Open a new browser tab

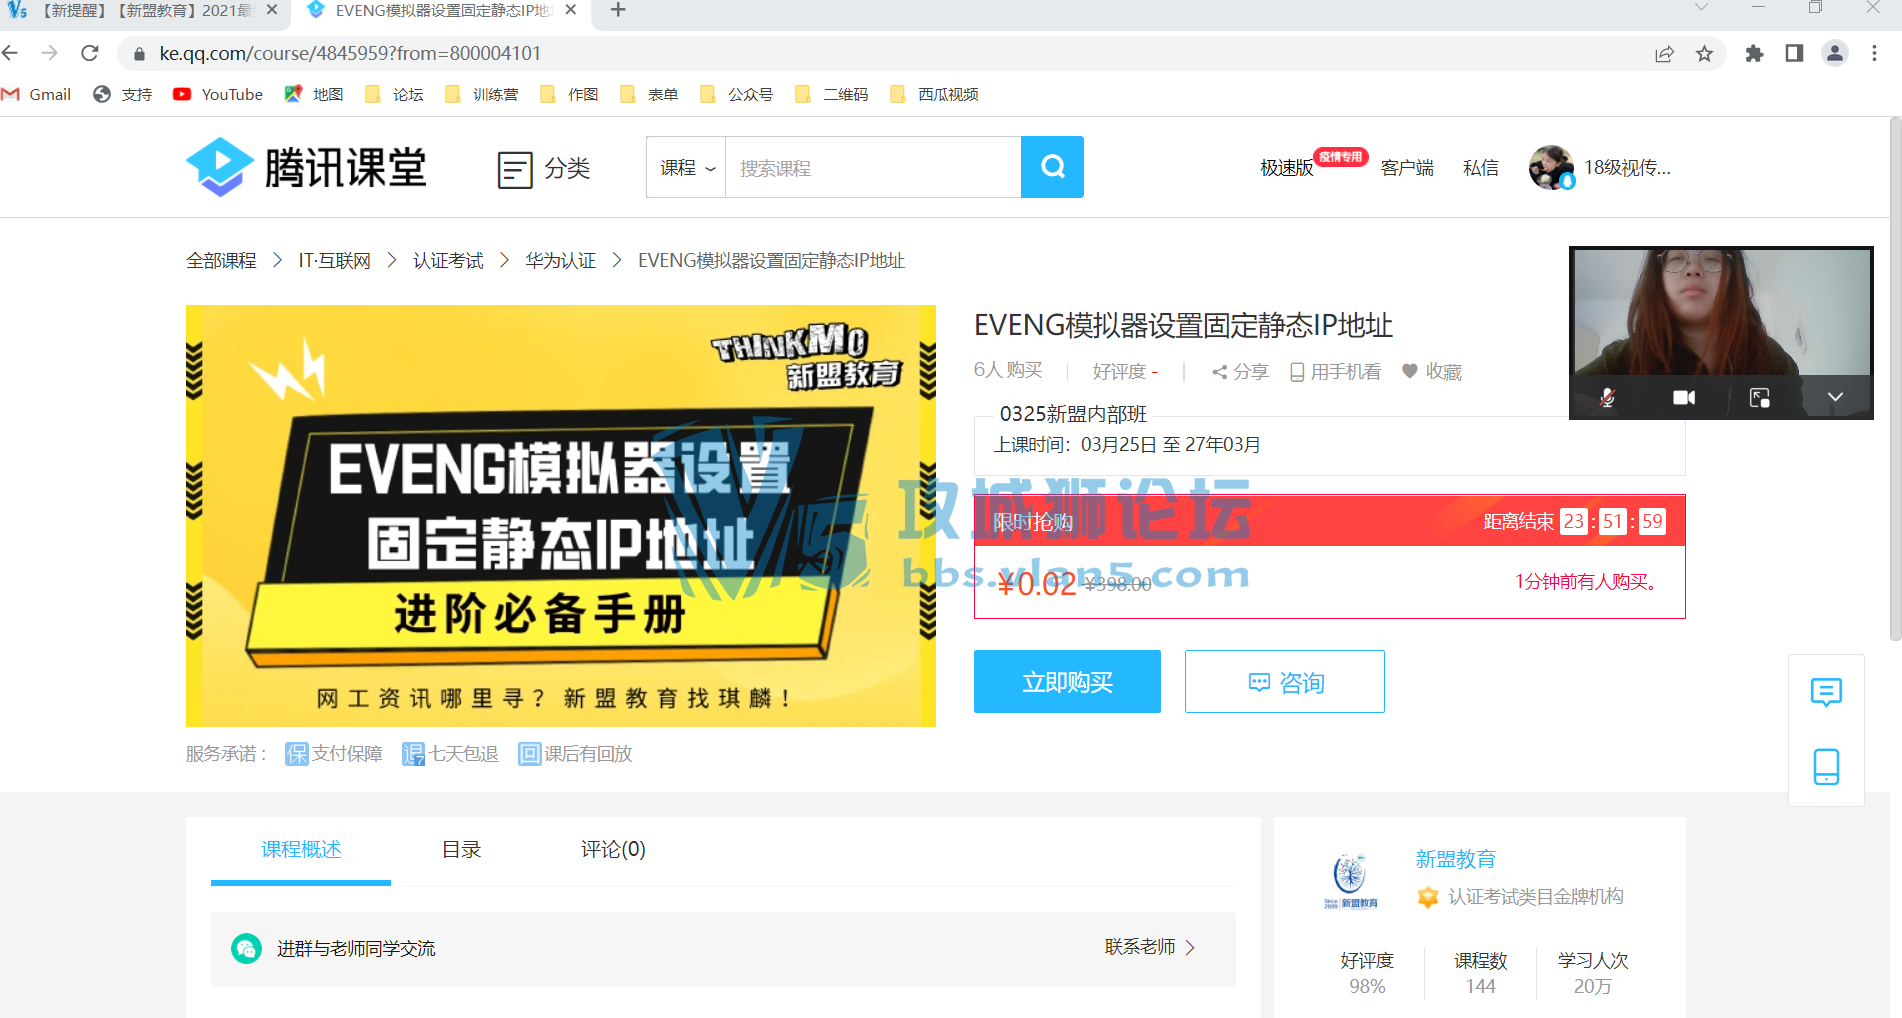(618, 10)
